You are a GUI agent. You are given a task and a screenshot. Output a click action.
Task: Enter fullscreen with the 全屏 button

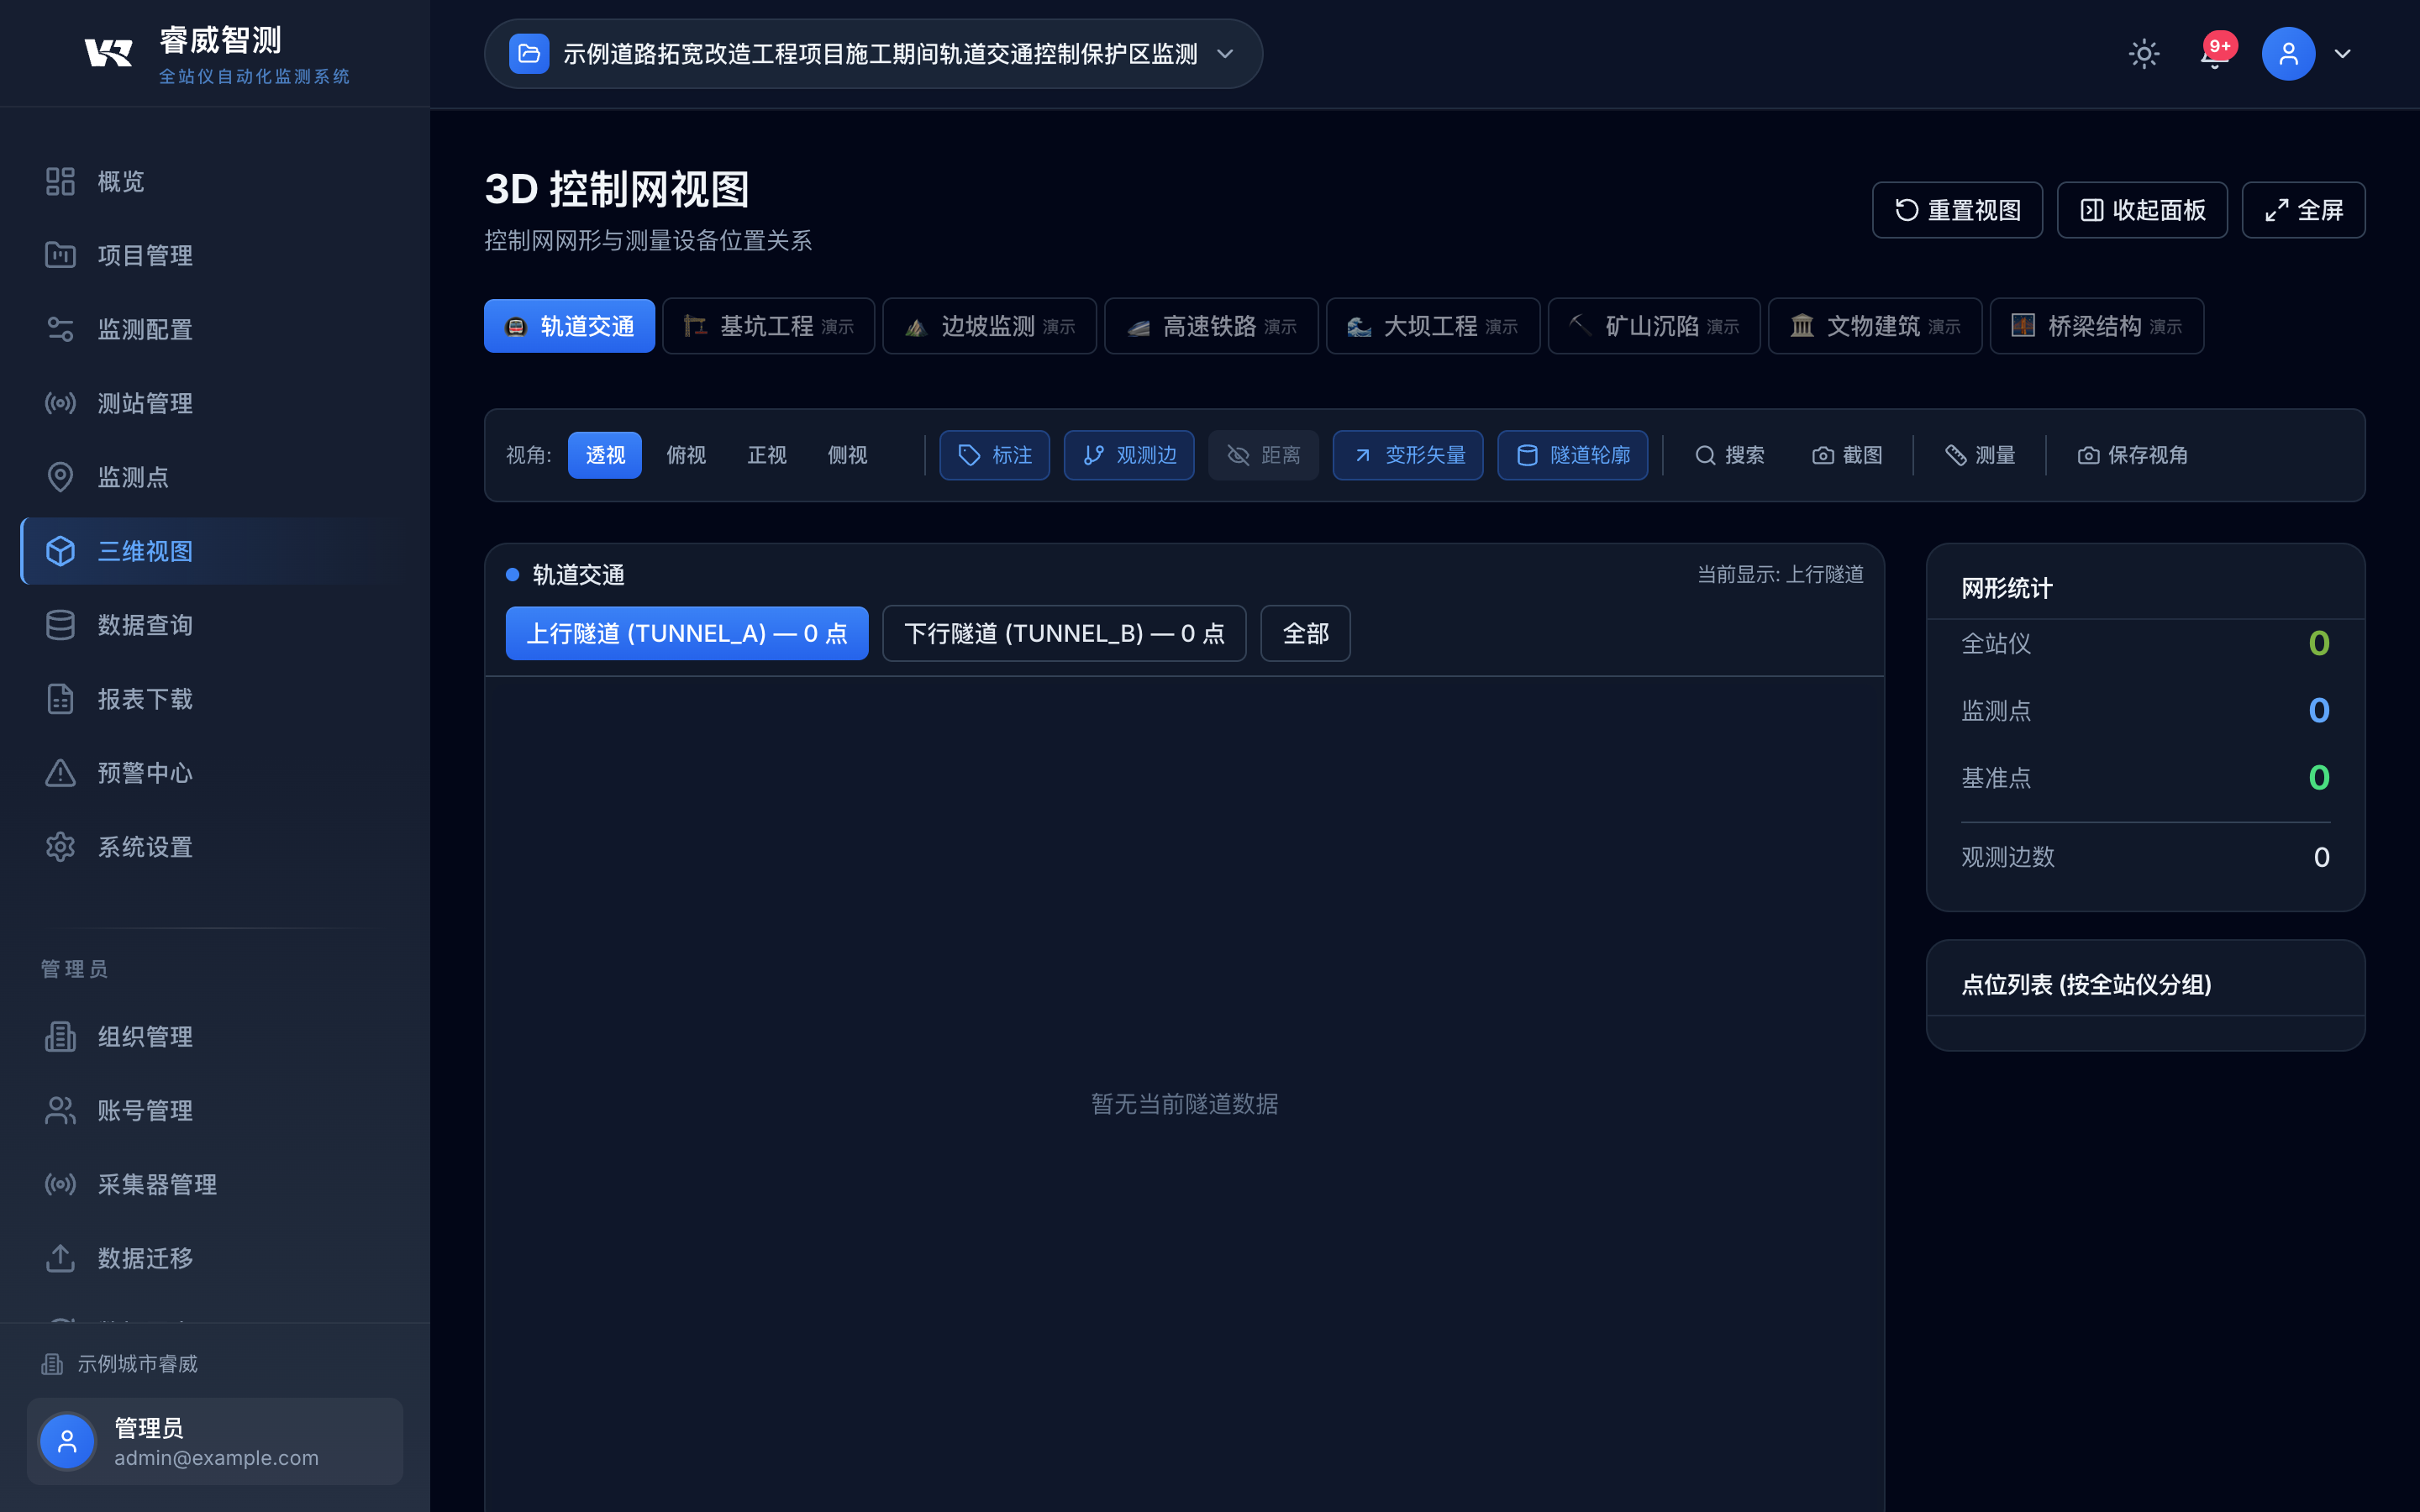[x=2302, y=209]
